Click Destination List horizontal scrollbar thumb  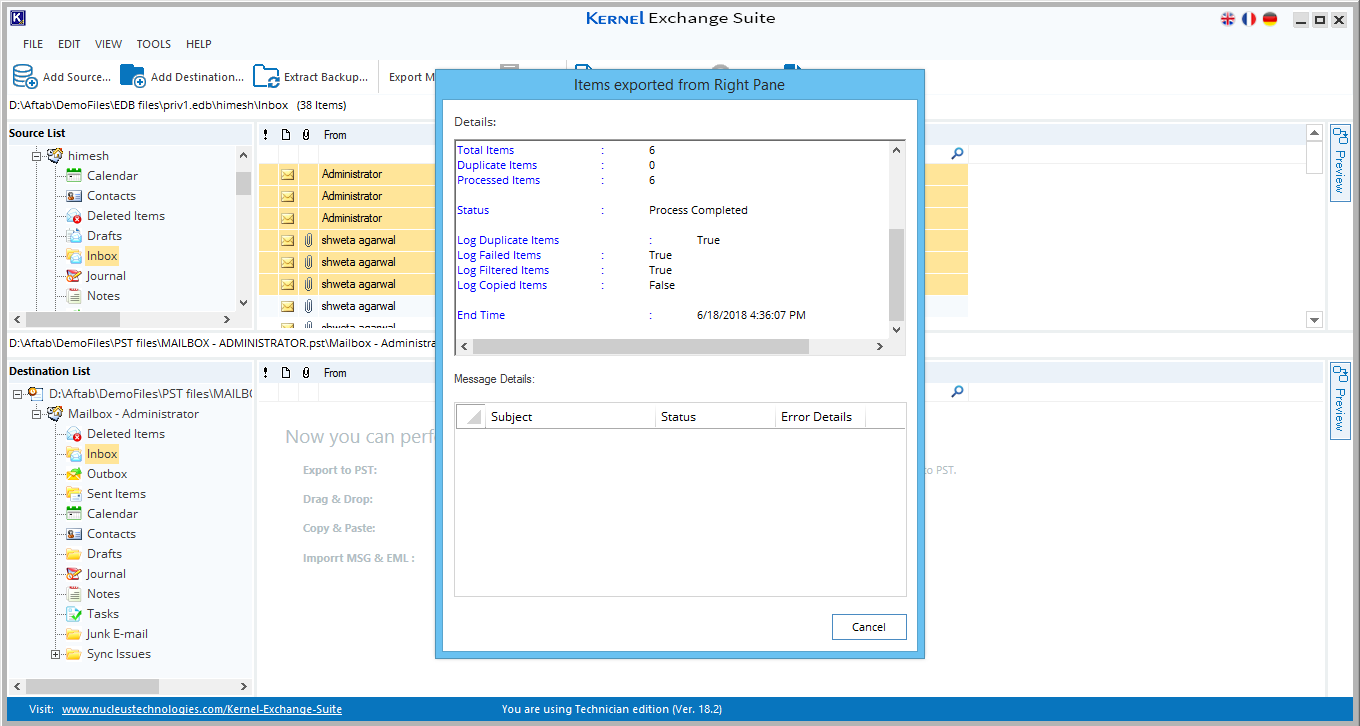[x=92, y=686]
